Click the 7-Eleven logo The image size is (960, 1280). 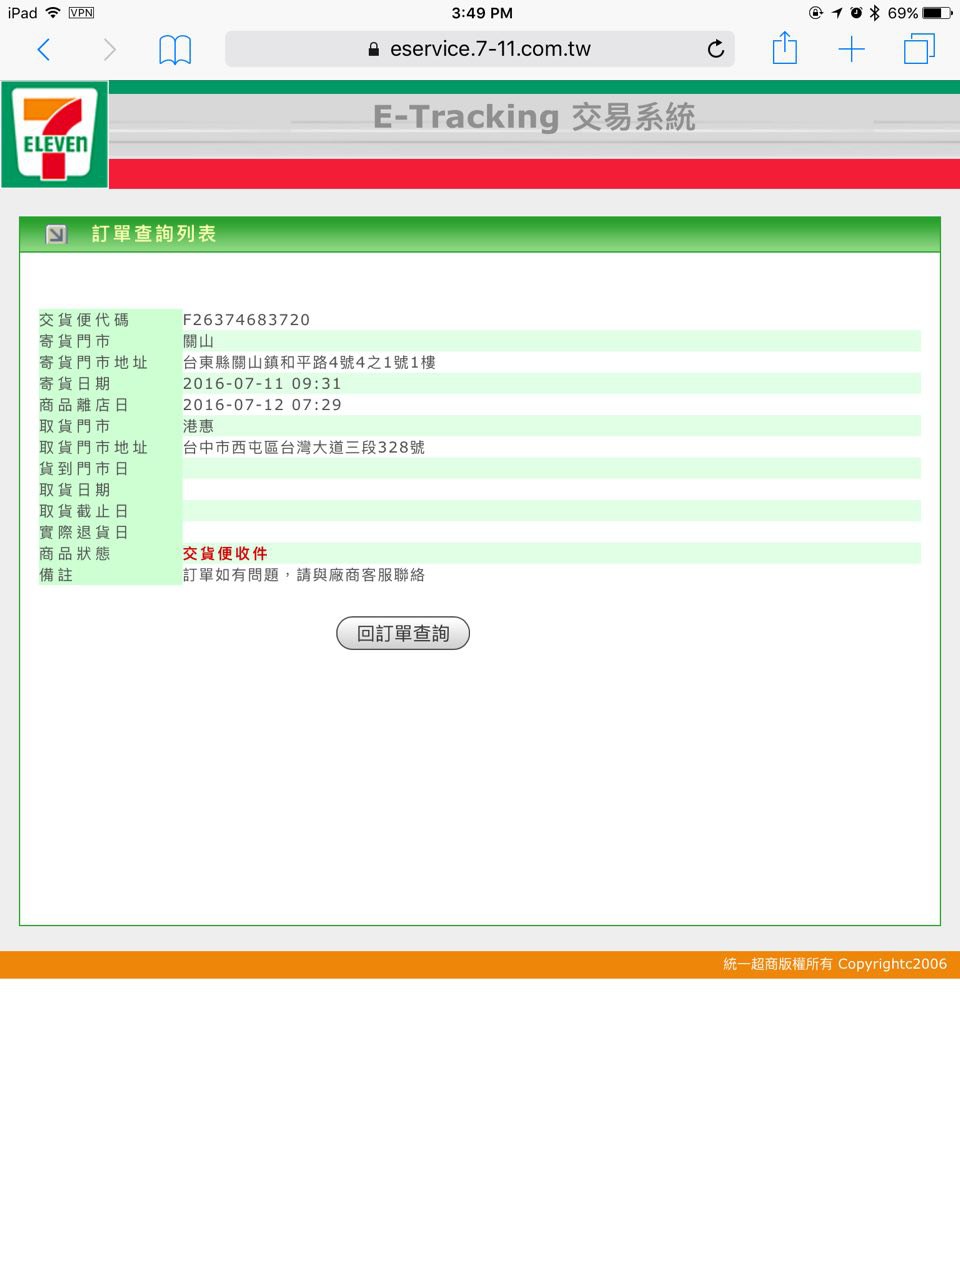click(55, 135)
